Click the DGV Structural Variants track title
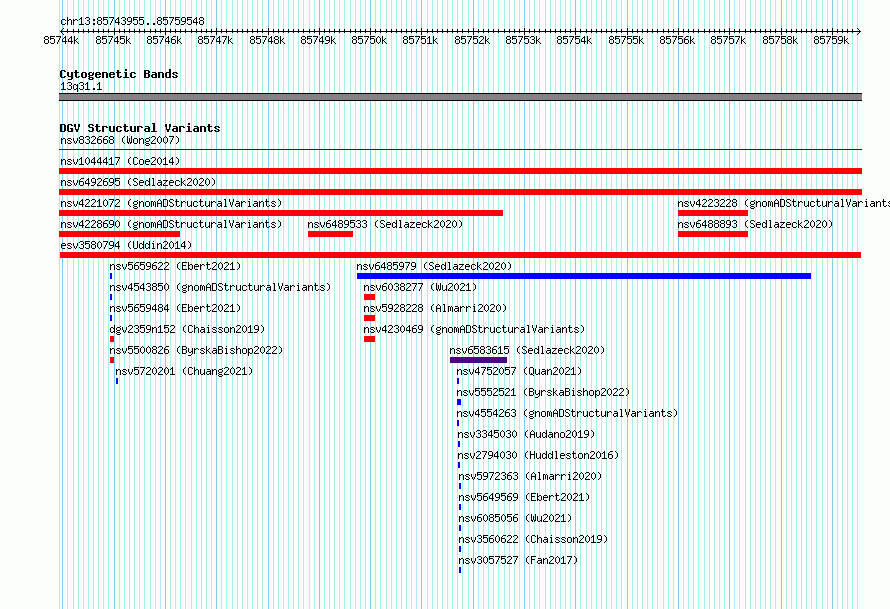Screen dimensions: 890x609 (140, 128)
